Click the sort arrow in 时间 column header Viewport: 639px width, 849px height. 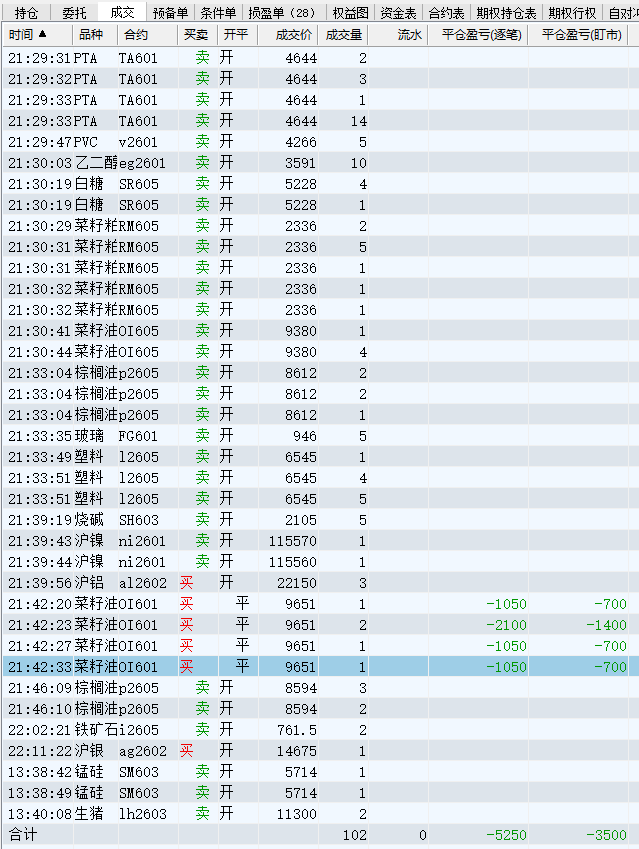42,34
